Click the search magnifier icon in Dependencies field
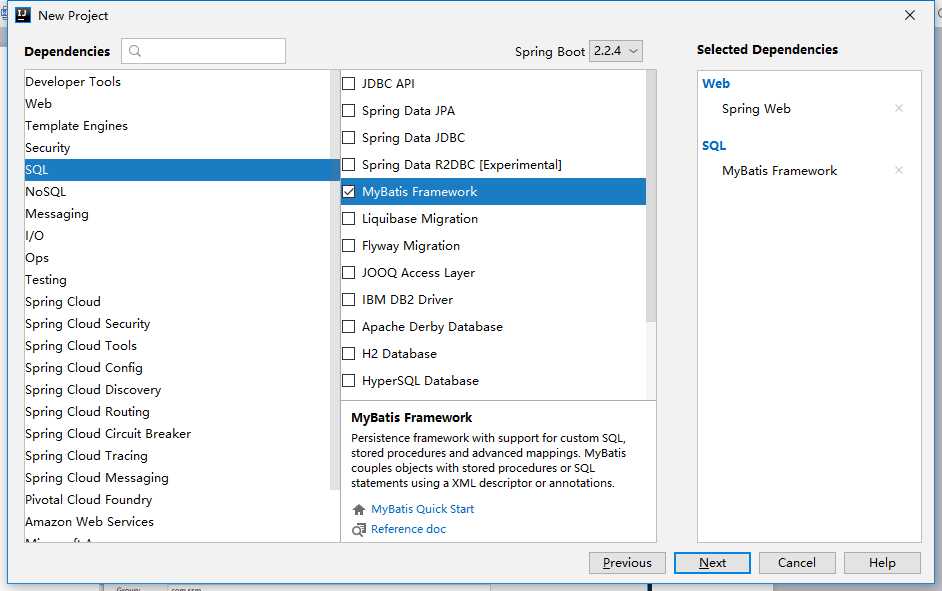Image resolution: width=942 pixels, height=591 pixels. pyautogui.click(x=135, y=51)
